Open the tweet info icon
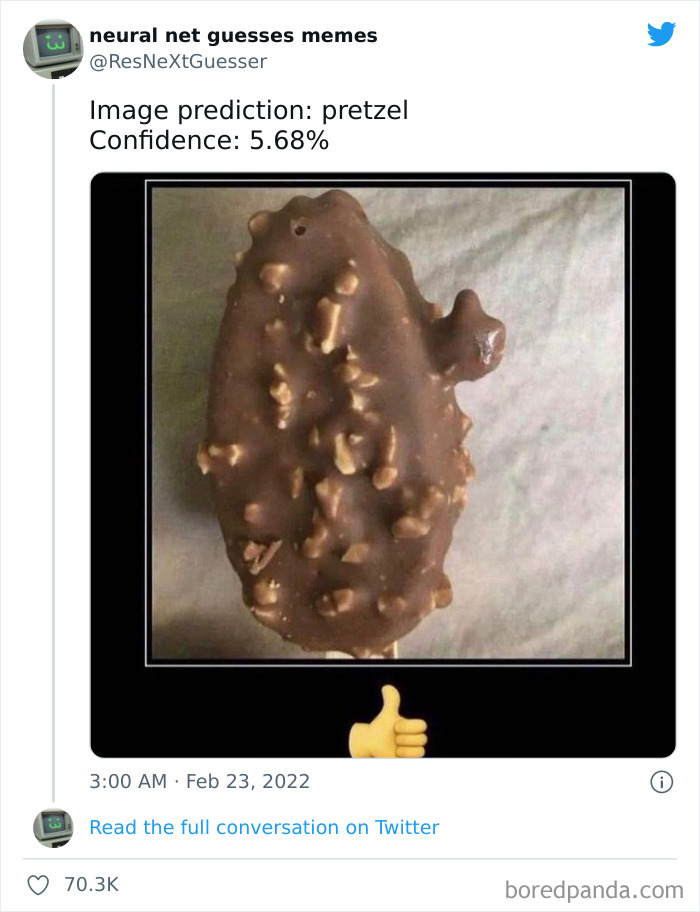 click(x=661, y=782)
